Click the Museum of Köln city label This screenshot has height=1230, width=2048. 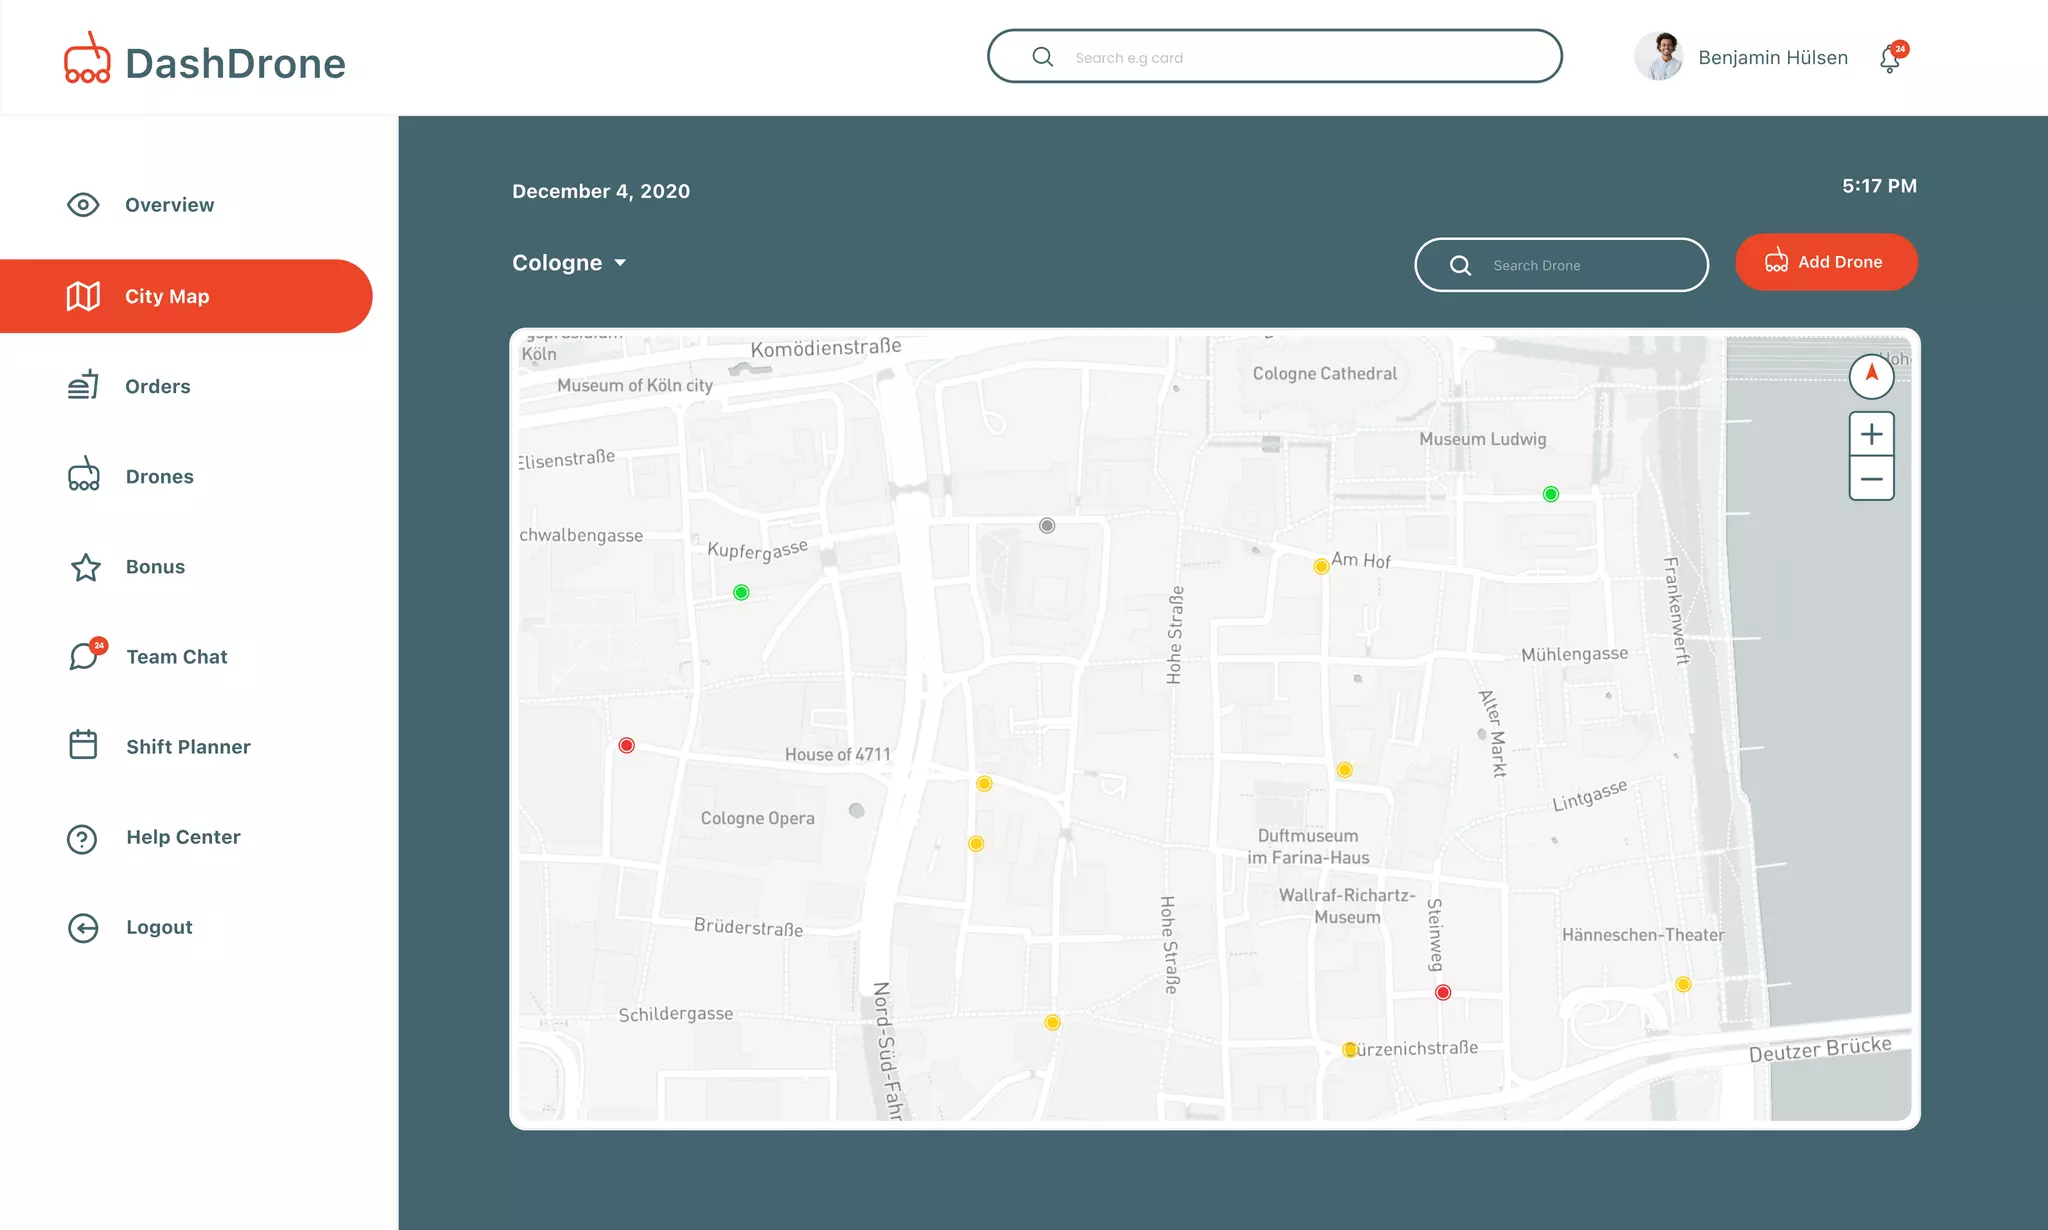click(x=635, y=385)
